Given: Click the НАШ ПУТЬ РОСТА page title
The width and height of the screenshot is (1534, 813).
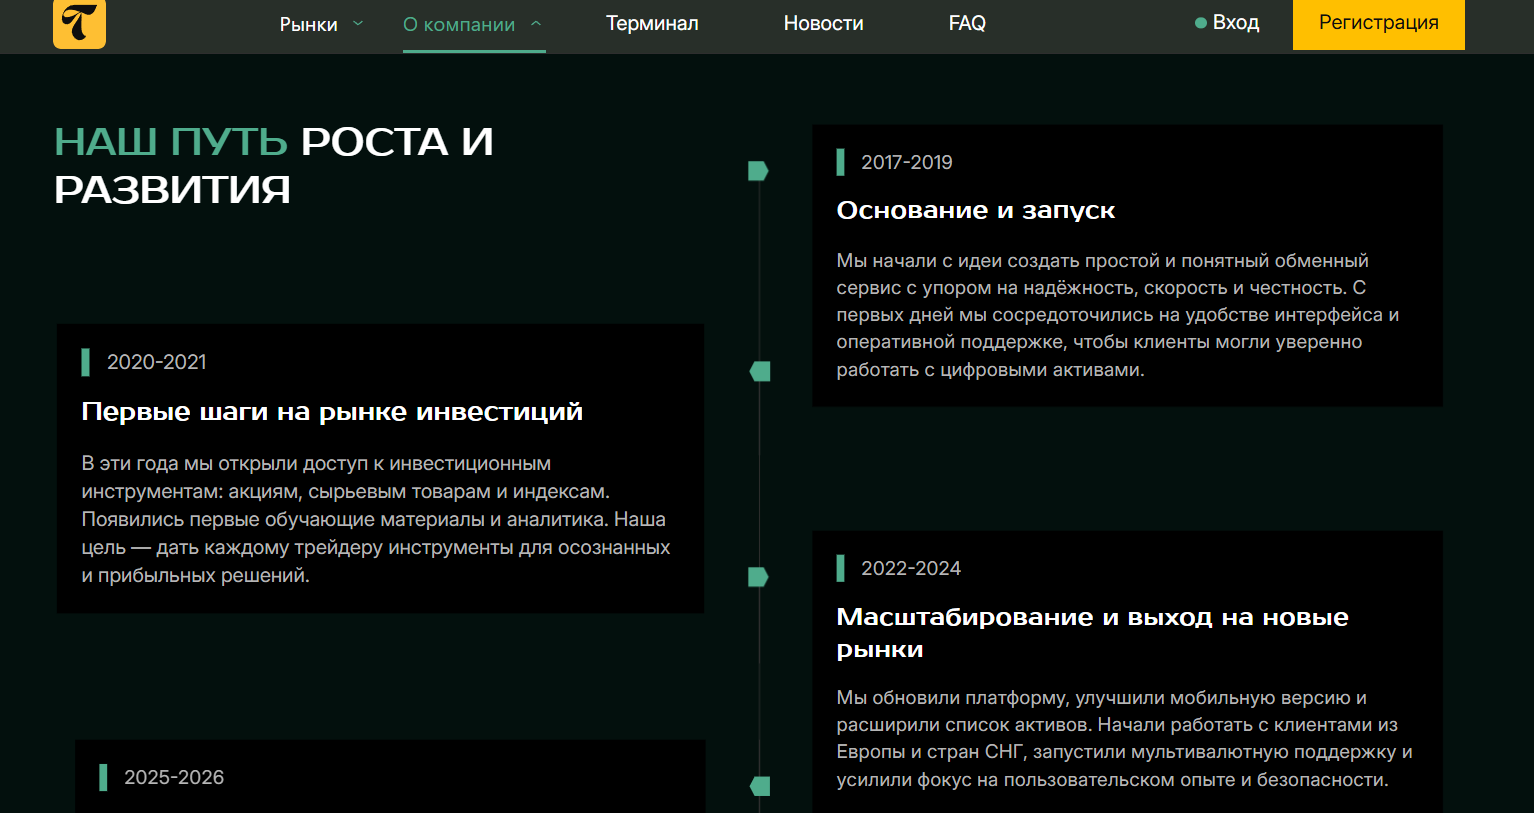Looking at the screenshot, I should pos(273,165).
